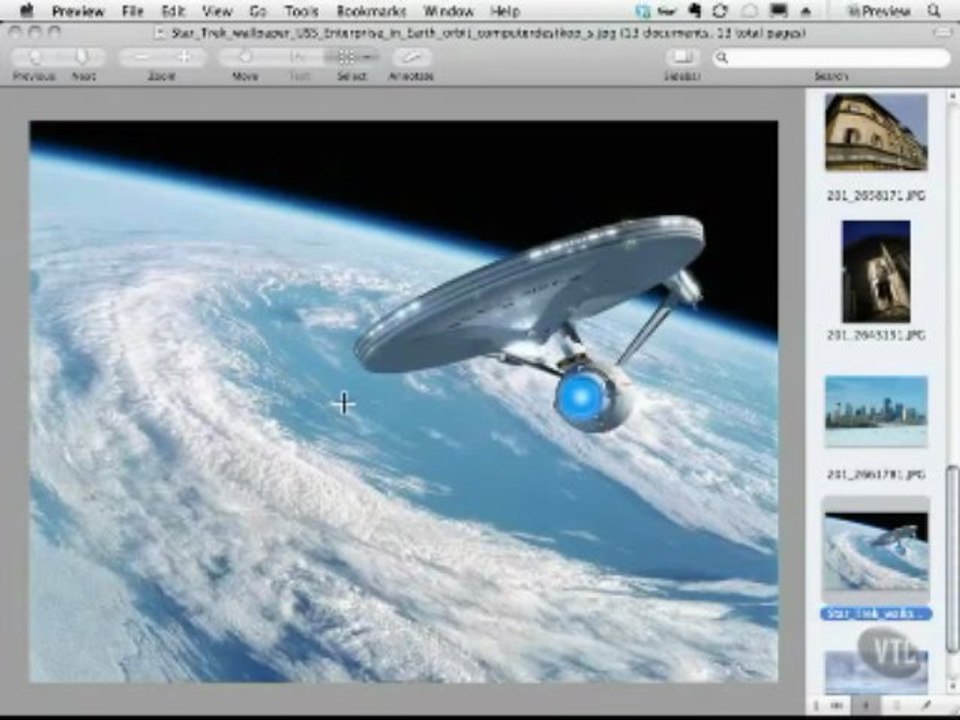Open the Edit menu
The height and width of the screenshot is (720, 960).
(173, 11)
